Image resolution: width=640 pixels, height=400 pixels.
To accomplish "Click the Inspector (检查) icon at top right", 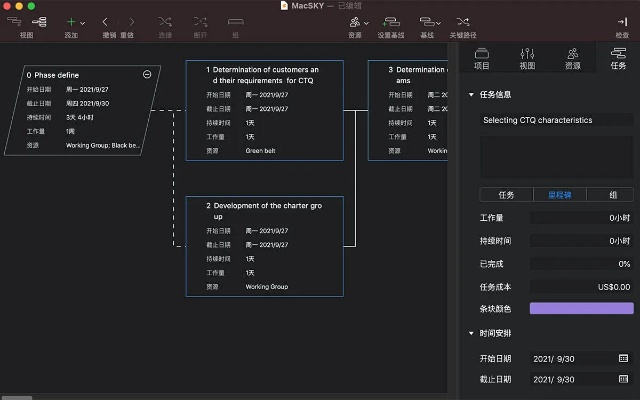I will tap(622, 21).
